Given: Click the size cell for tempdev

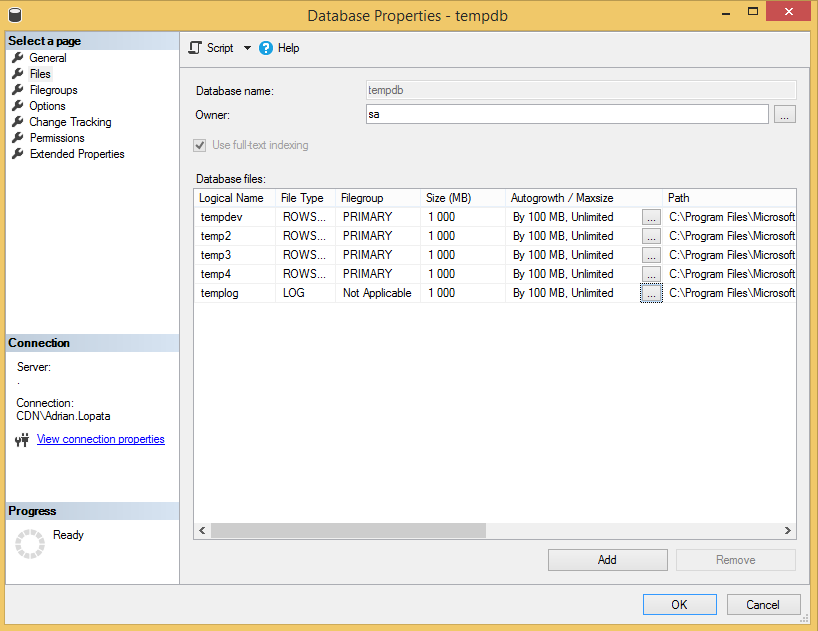Looking at the screenshot, I should (x=463, y=217).
